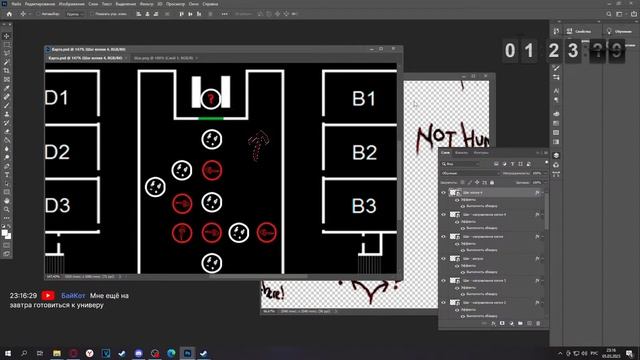Collapse effects list of the selected layer

pyautogui.click(x=542, y=192)
